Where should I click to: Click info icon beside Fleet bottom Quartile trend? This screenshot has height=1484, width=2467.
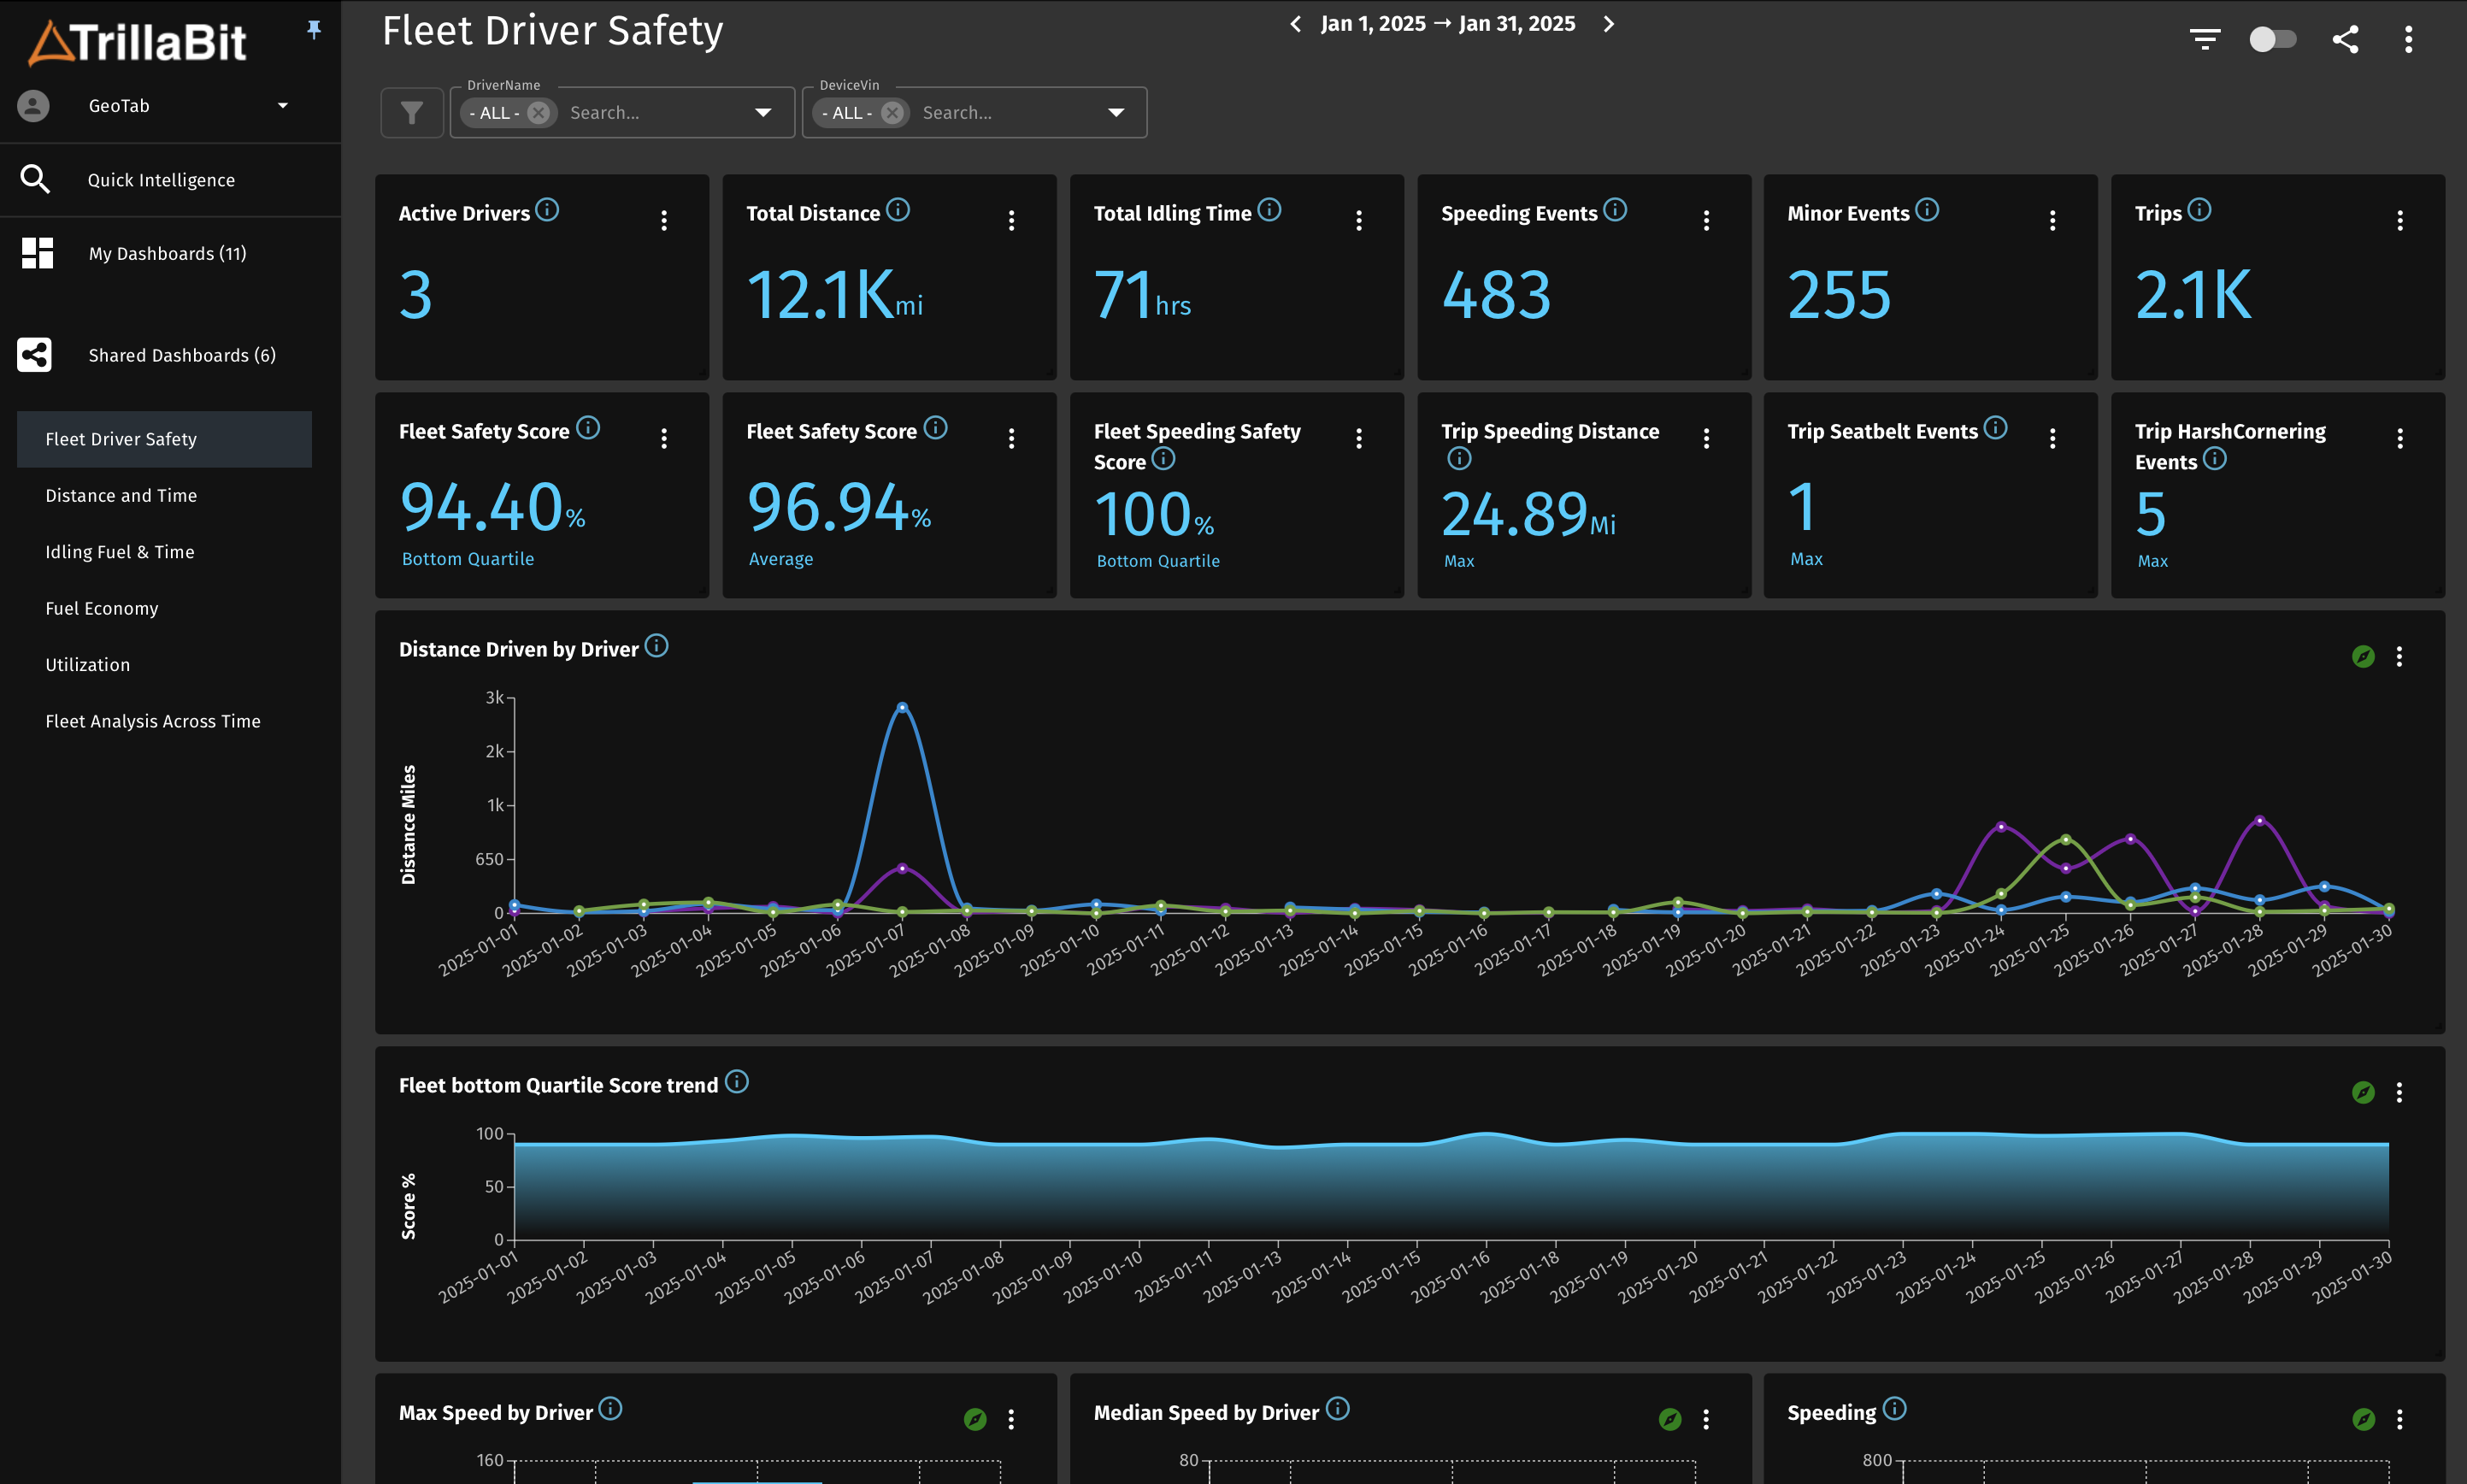coord(737,1082)
